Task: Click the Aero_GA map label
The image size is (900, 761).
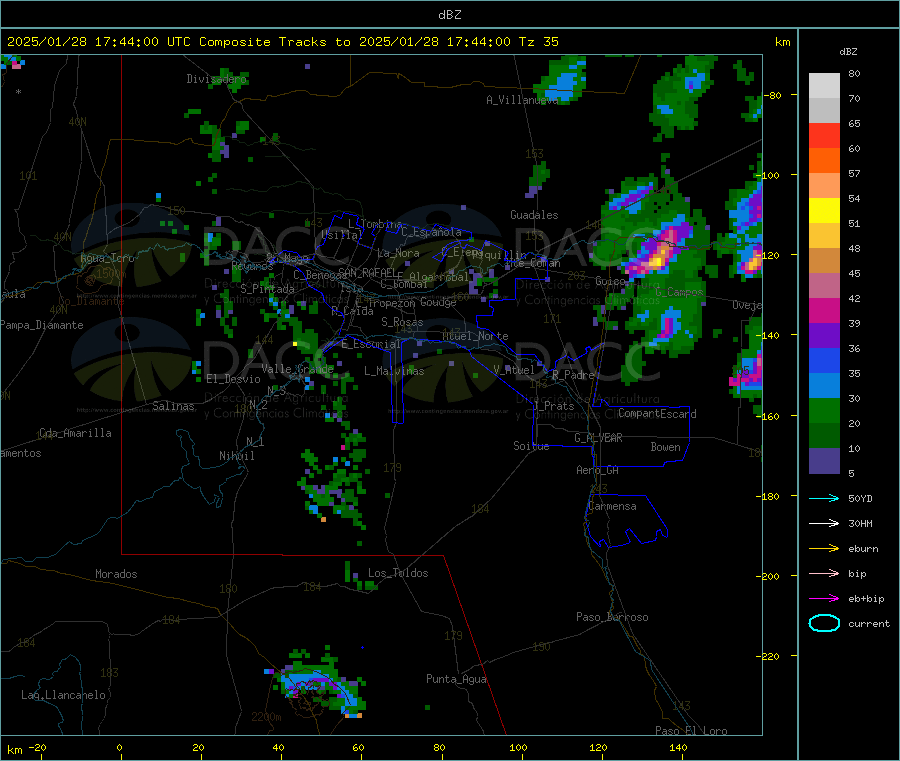Action: point(597,470)
